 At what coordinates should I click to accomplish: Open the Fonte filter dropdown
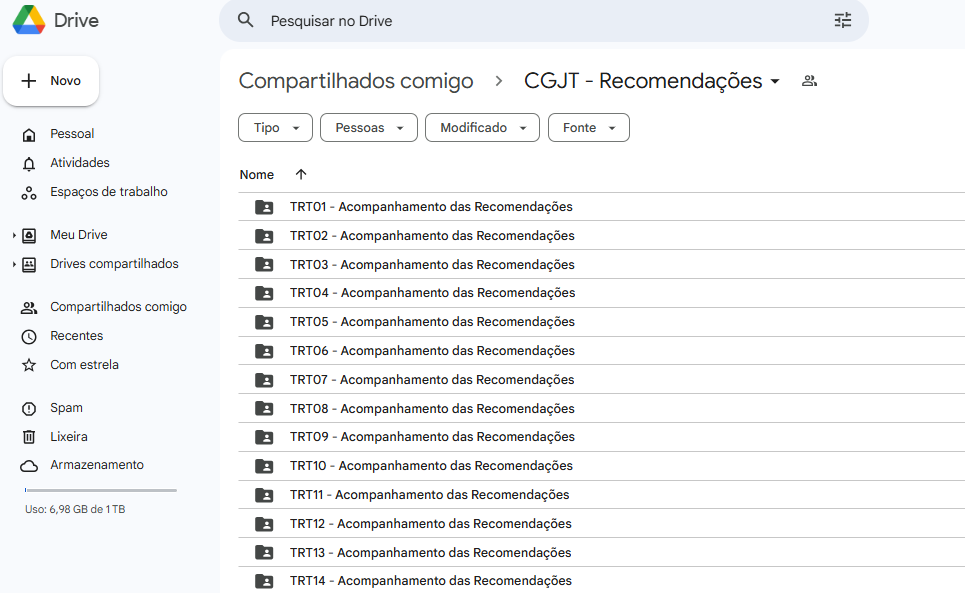(x=588, y=128)
